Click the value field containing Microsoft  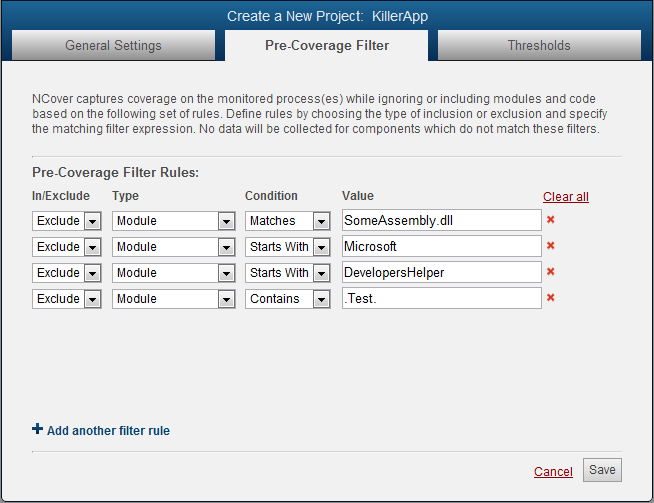[x=441, y=247]
